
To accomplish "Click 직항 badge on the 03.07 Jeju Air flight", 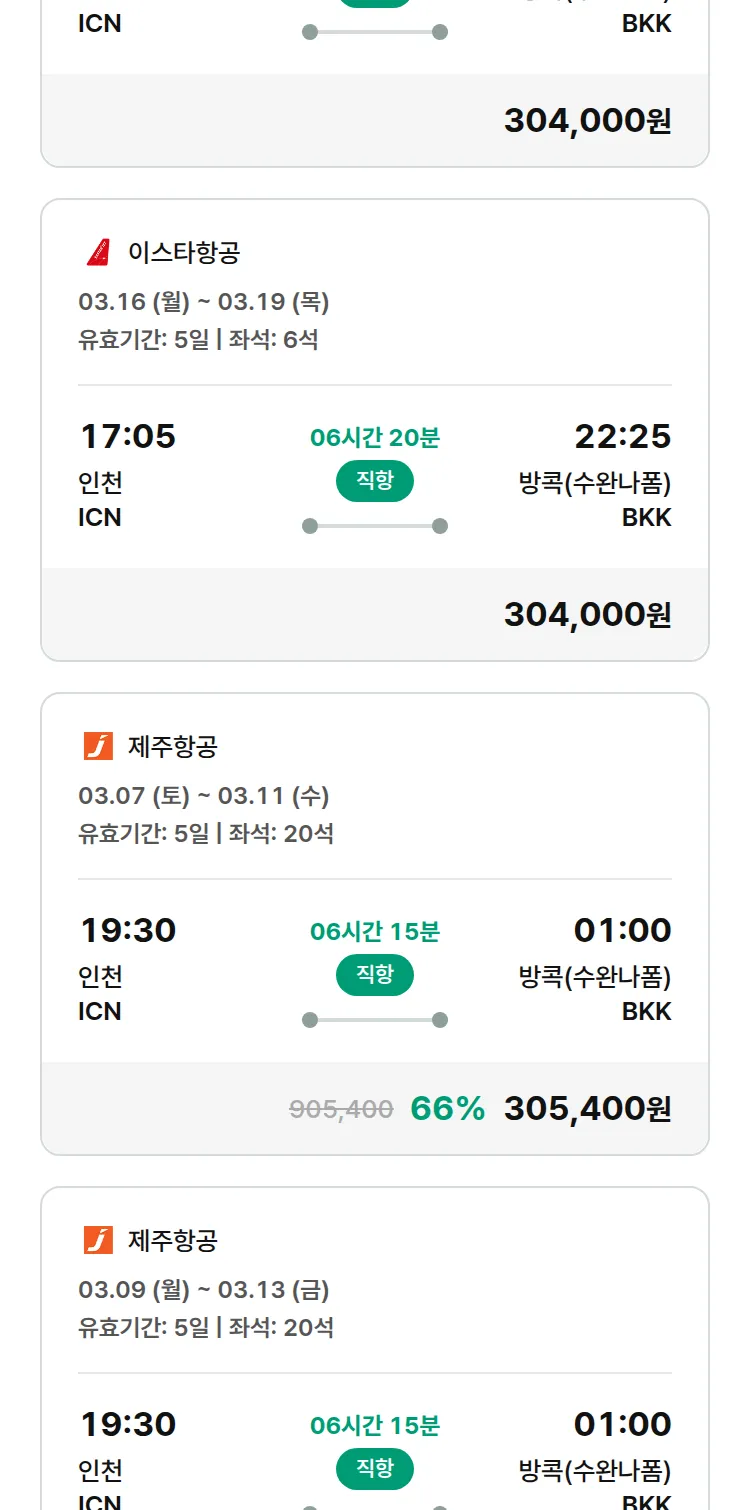I will (x=375, y=975).
